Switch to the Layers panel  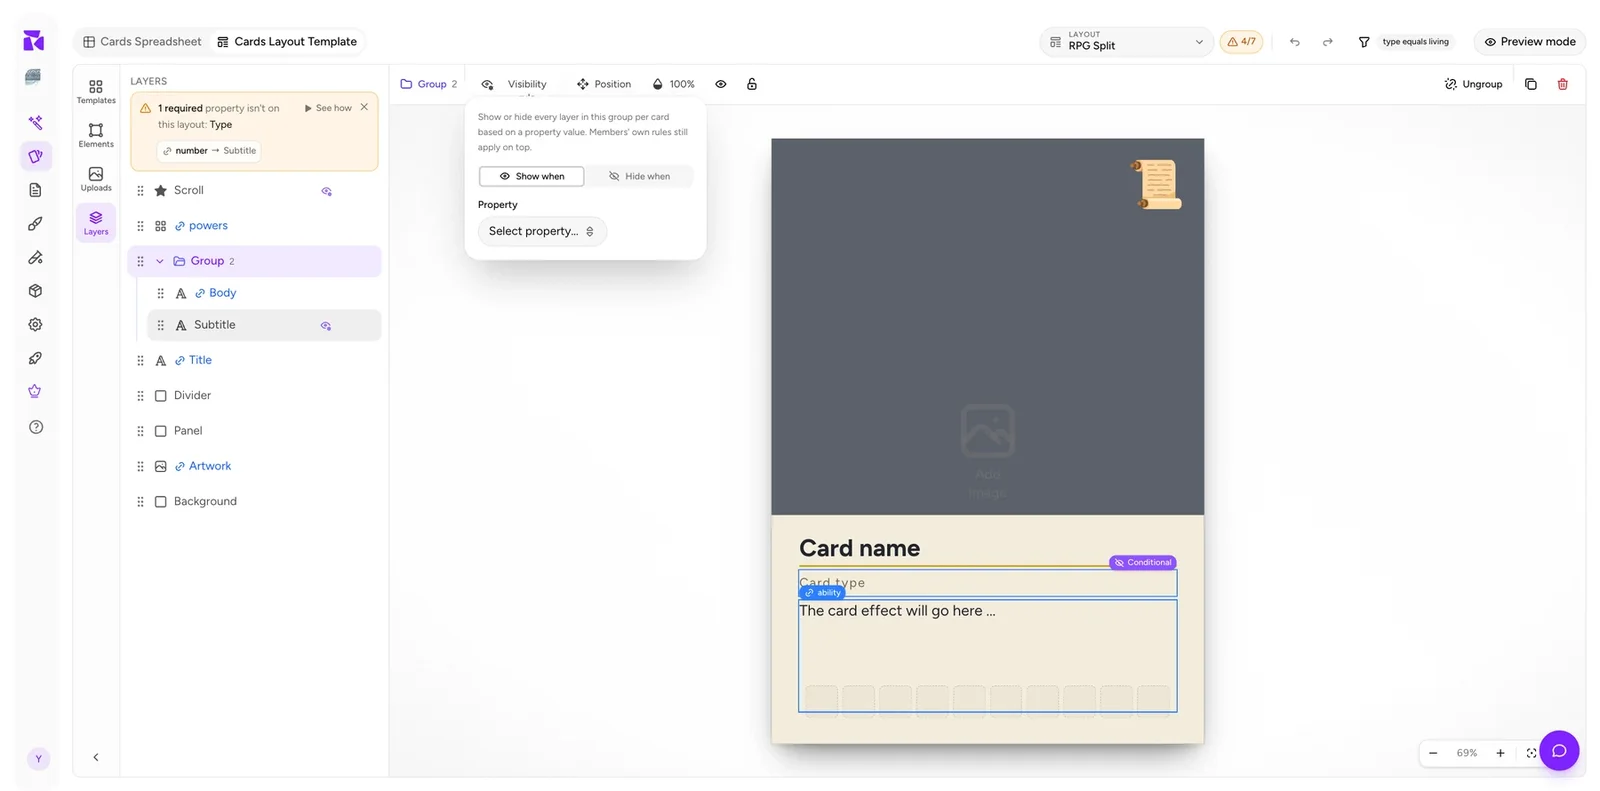click(x=96, y=223)
